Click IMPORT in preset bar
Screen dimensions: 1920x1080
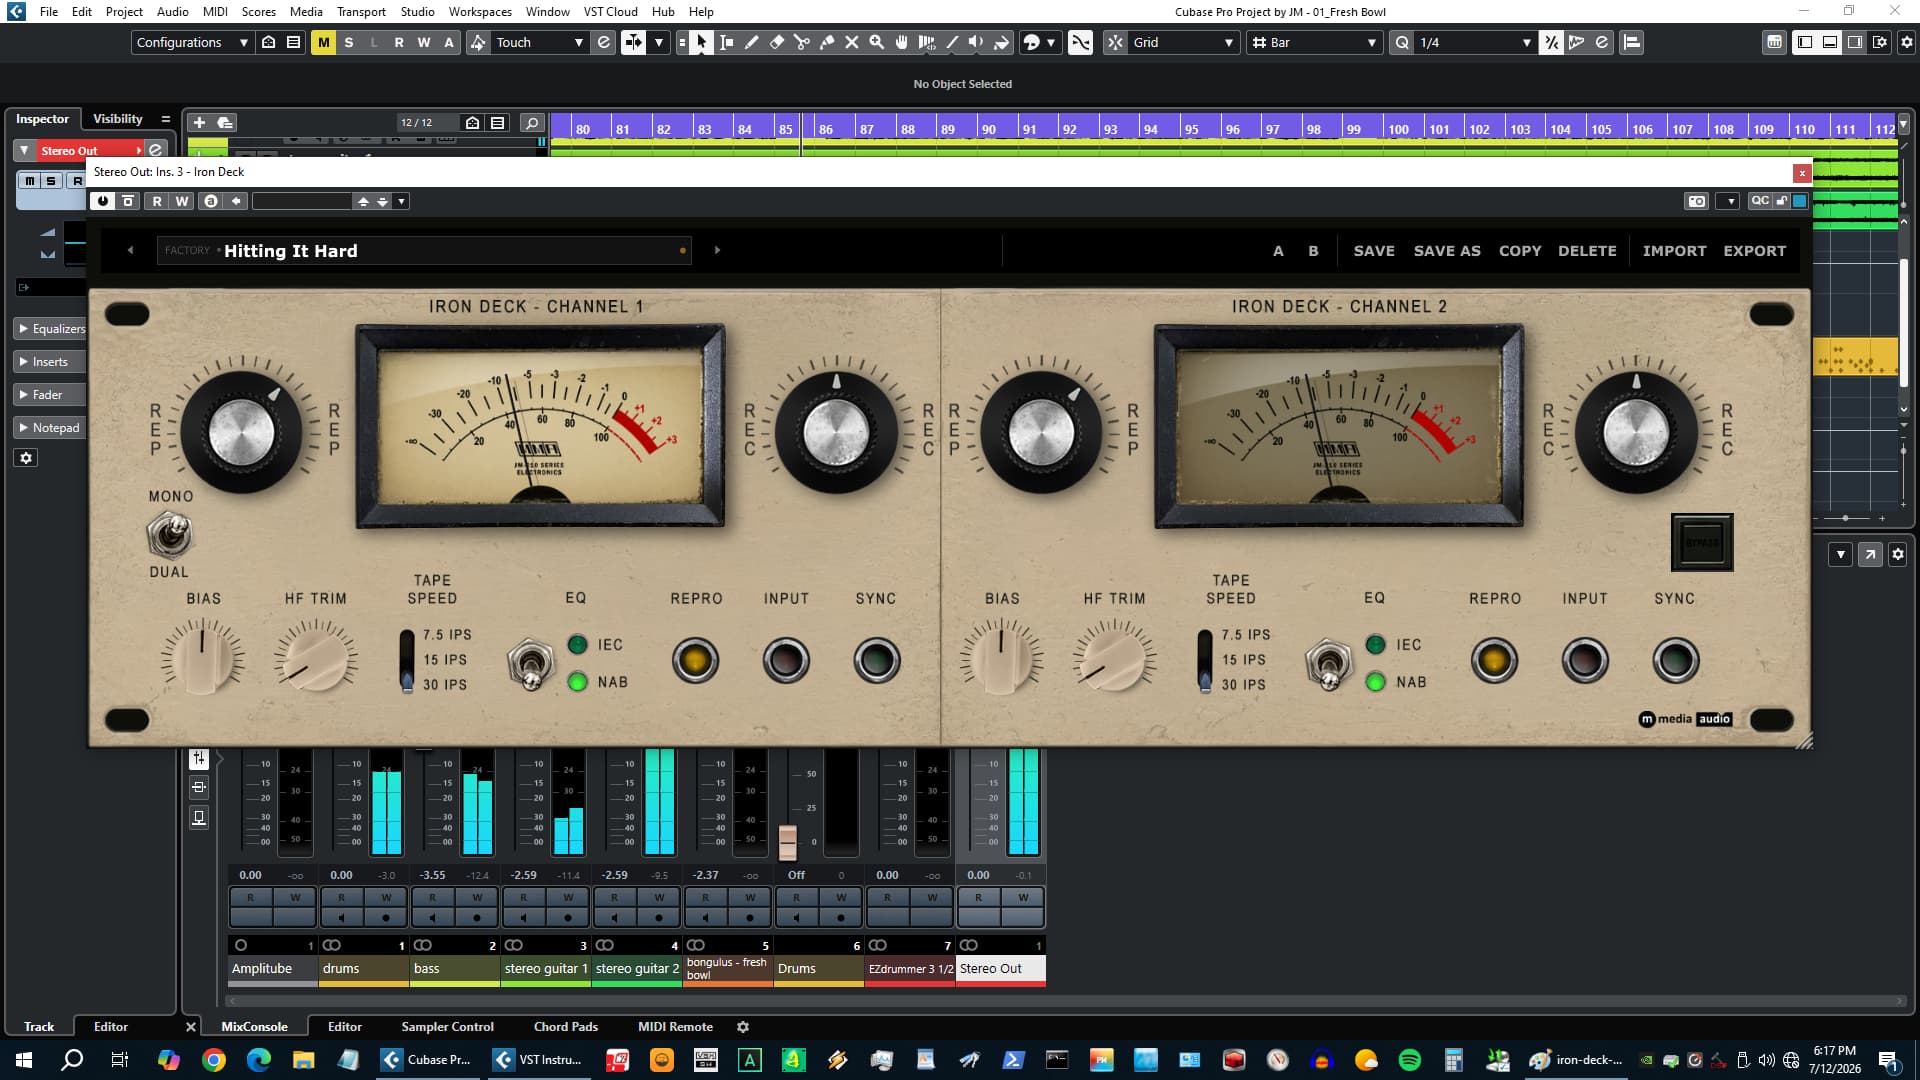point(1674,251)
